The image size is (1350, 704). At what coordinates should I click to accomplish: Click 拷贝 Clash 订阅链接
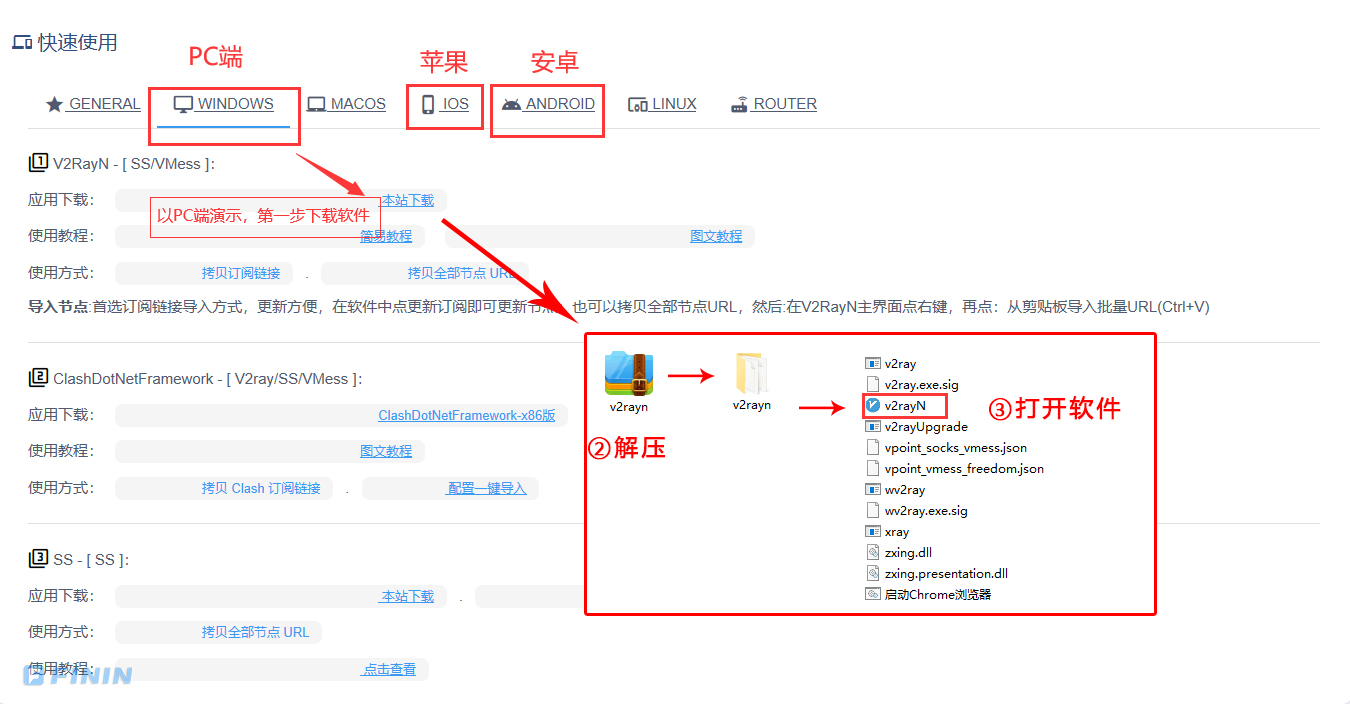tap(261, 488)
